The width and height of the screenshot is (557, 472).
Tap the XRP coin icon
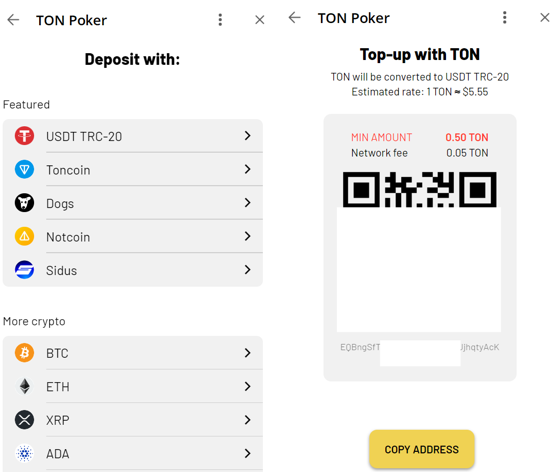pyautogui.click(x=25, y=420)
